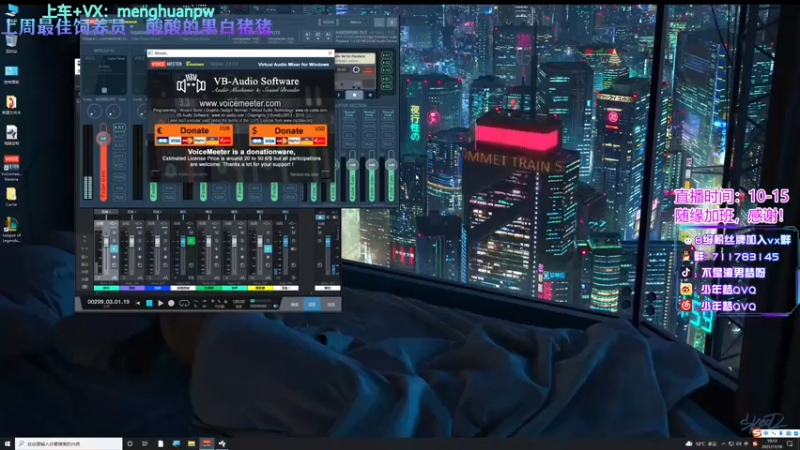Click Record in DAW transport bar

171,303
